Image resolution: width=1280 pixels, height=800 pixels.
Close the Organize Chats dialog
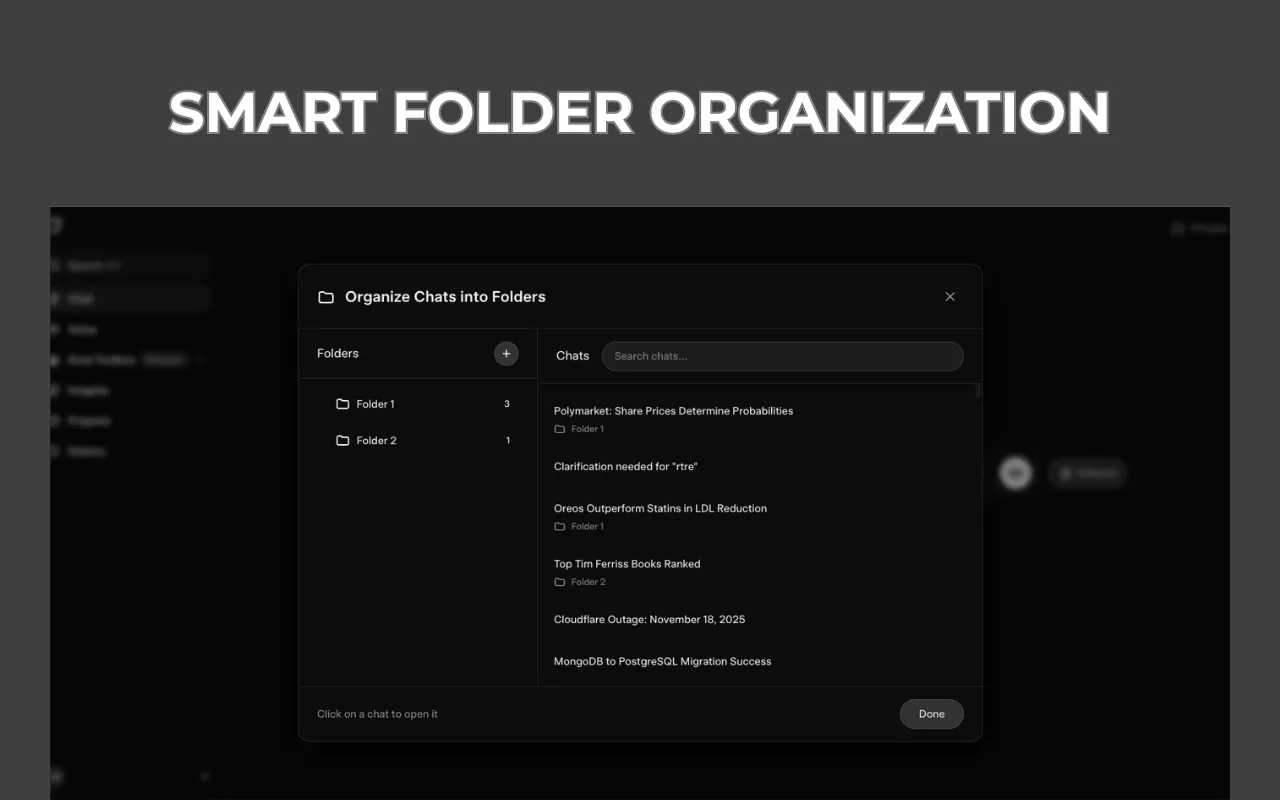pos(950,297)
